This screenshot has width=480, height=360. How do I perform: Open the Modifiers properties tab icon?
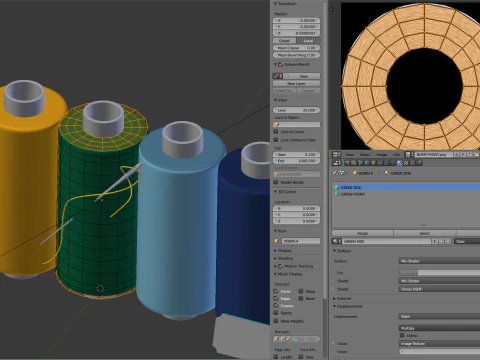pyautogui.click(x=386, y=163)
